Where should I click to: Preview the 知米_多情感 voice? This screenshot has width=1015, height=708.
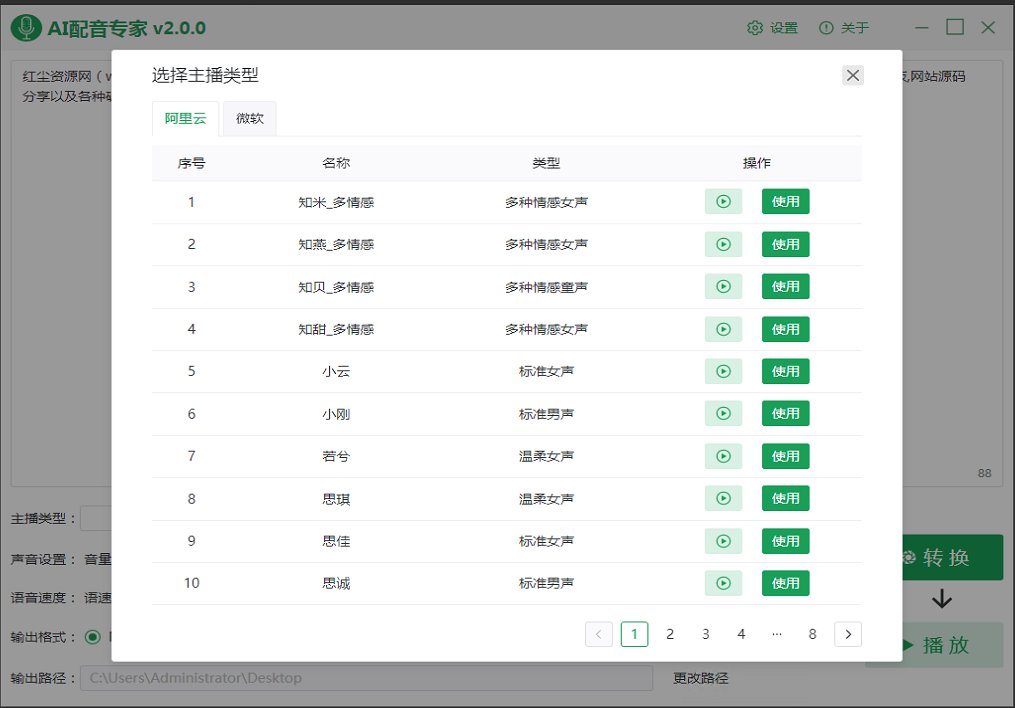pos(723,202)
